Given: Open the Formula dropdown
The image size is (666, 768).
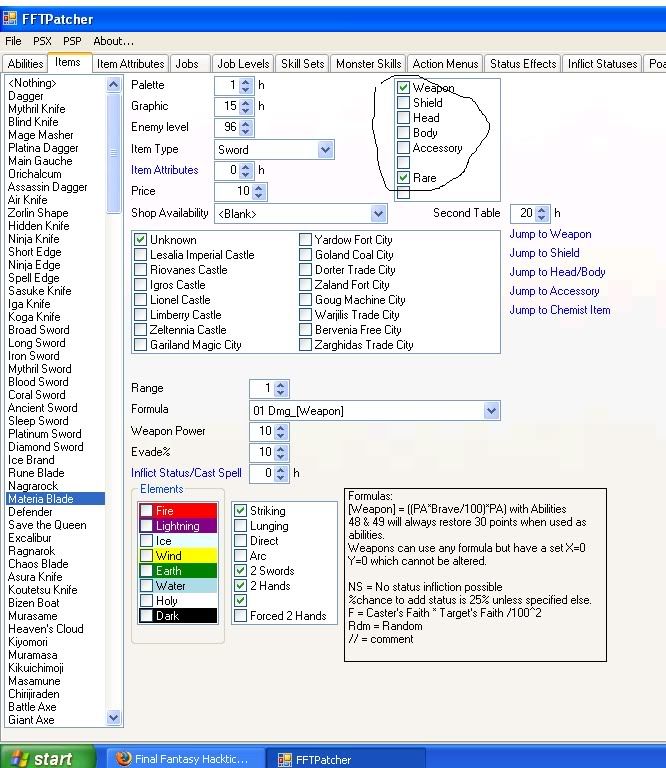Looking at the screenshot, I should click(491, 410).
